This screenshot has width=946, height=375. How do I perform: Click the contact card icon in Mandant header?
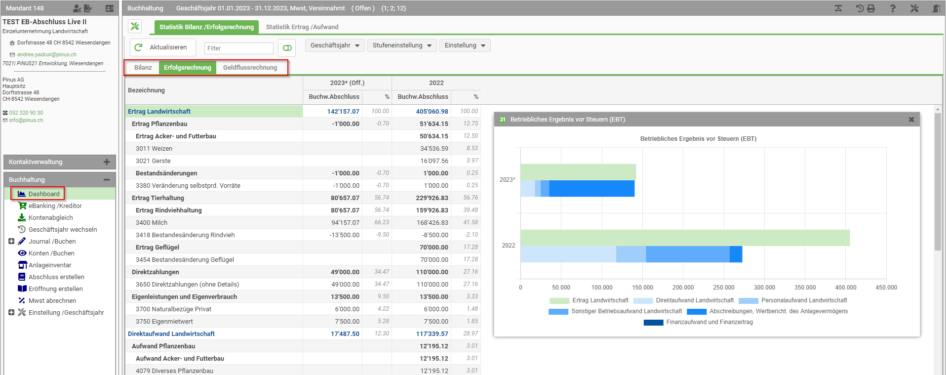point(109,8)
